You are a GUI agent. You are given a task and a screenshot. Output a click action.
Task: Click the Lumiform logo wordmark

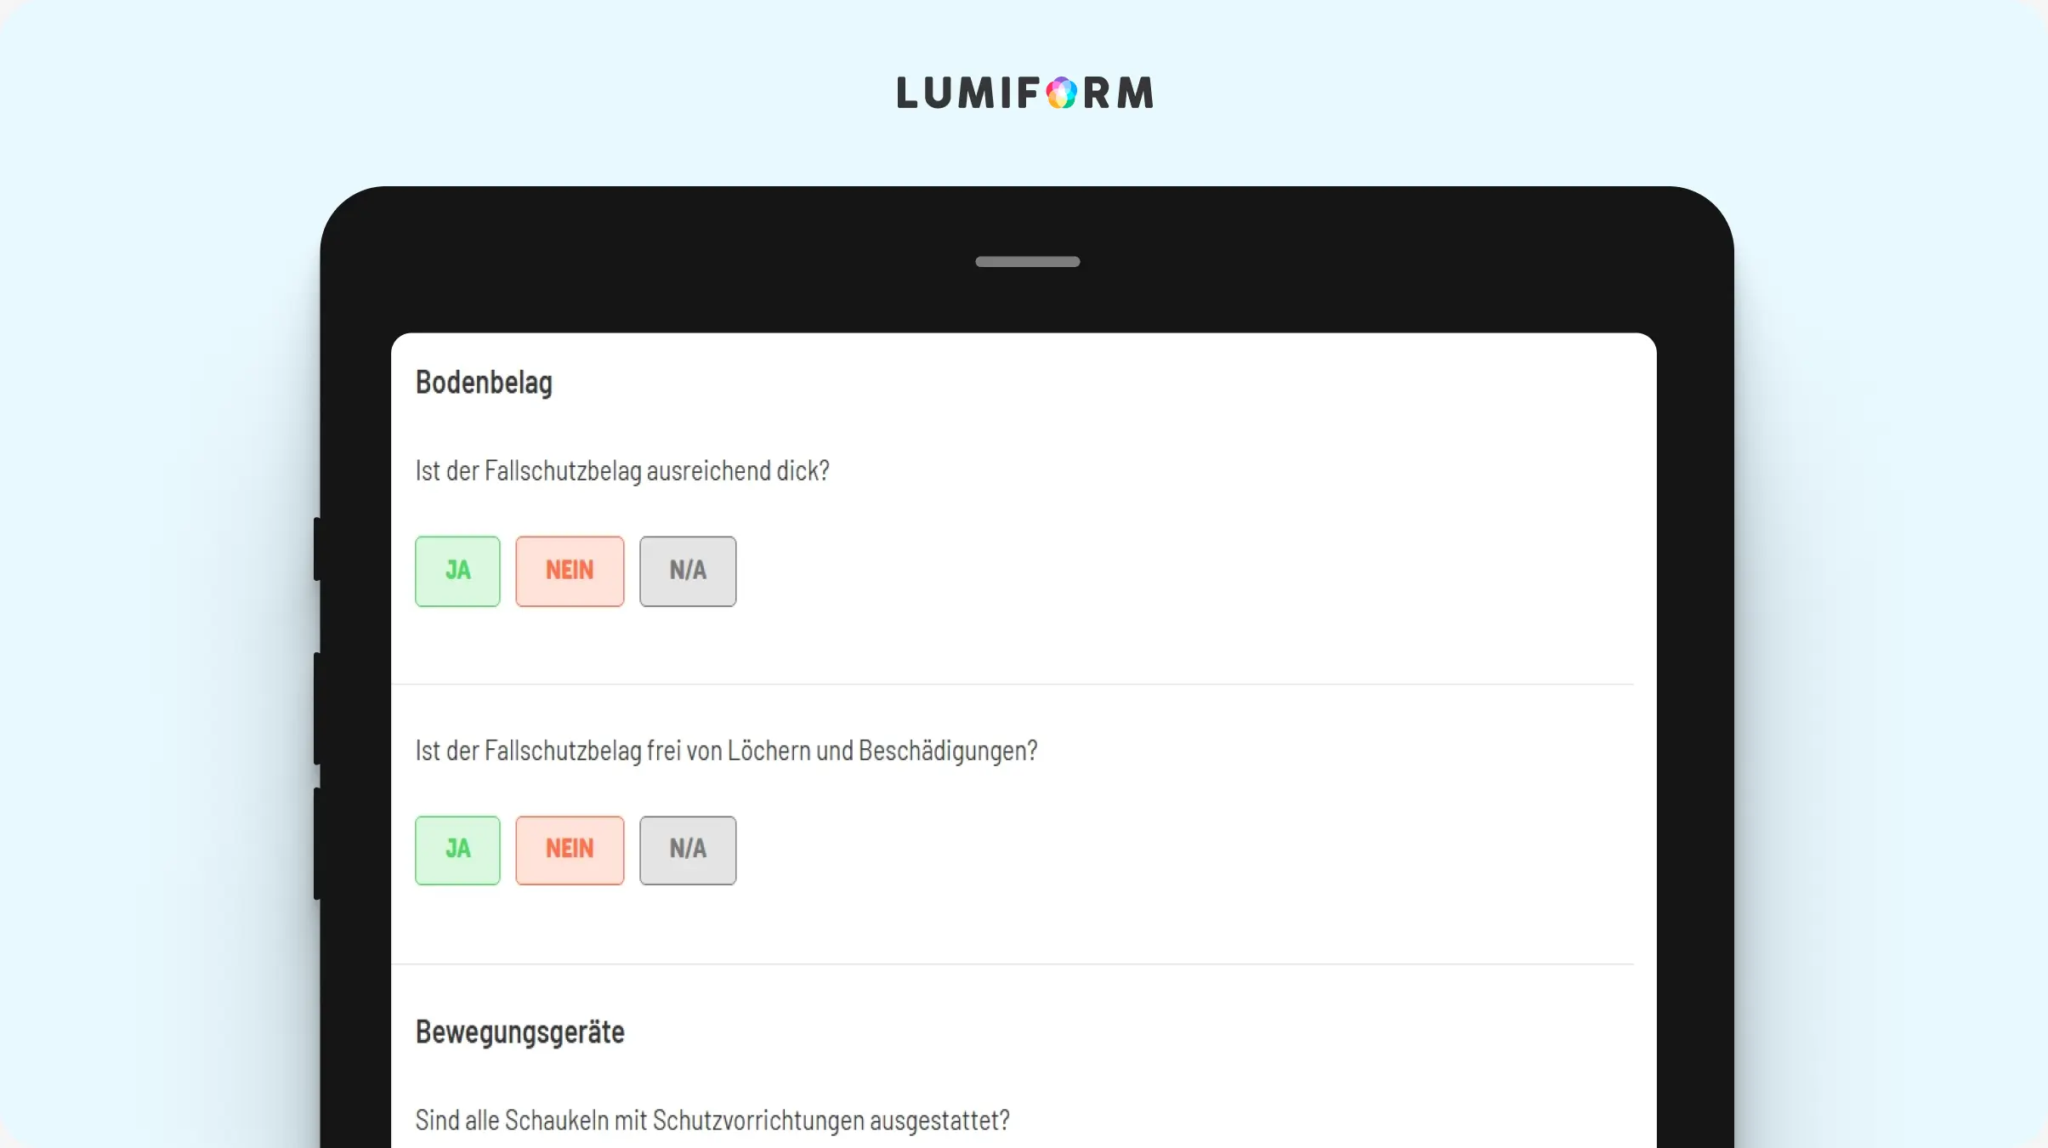[x=1025, y=92]
